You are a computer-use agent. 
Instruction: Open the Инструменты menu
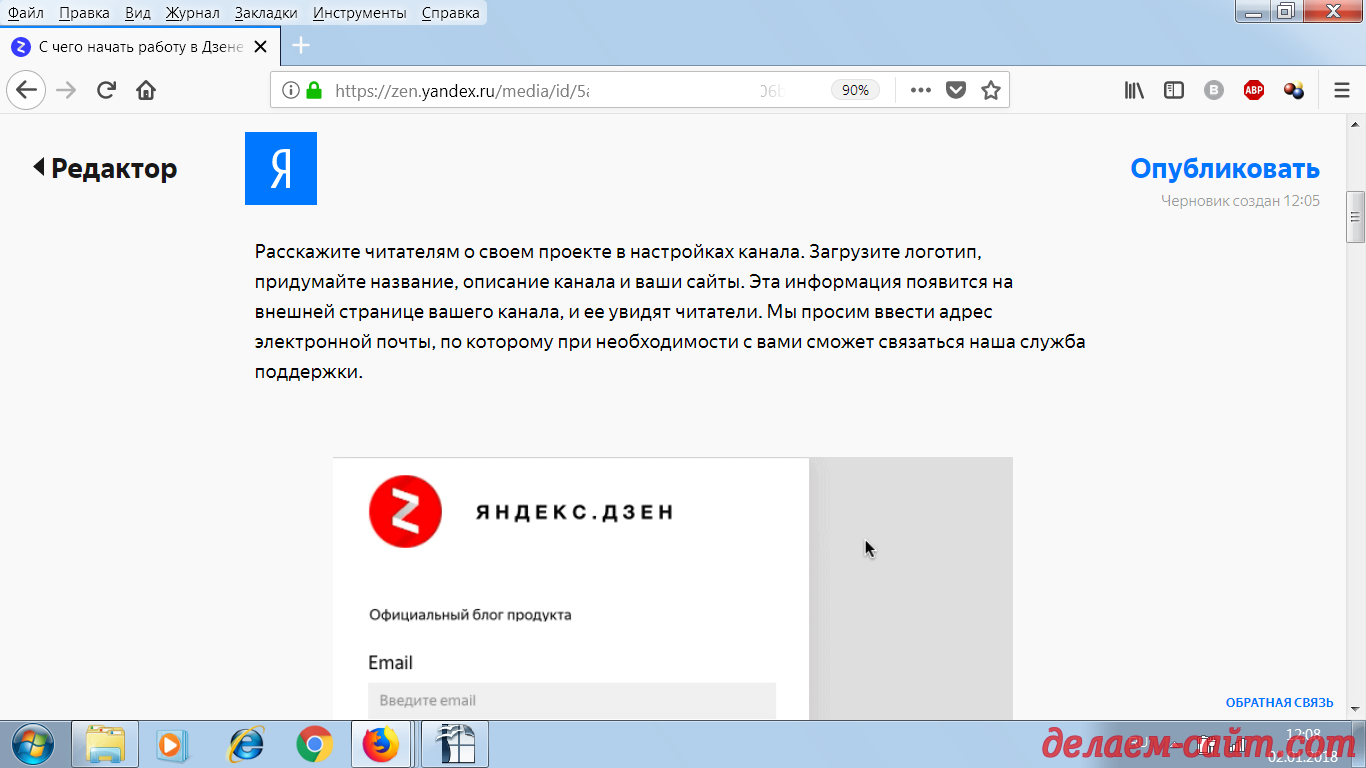pyautogui.click(x=359, y=13)
